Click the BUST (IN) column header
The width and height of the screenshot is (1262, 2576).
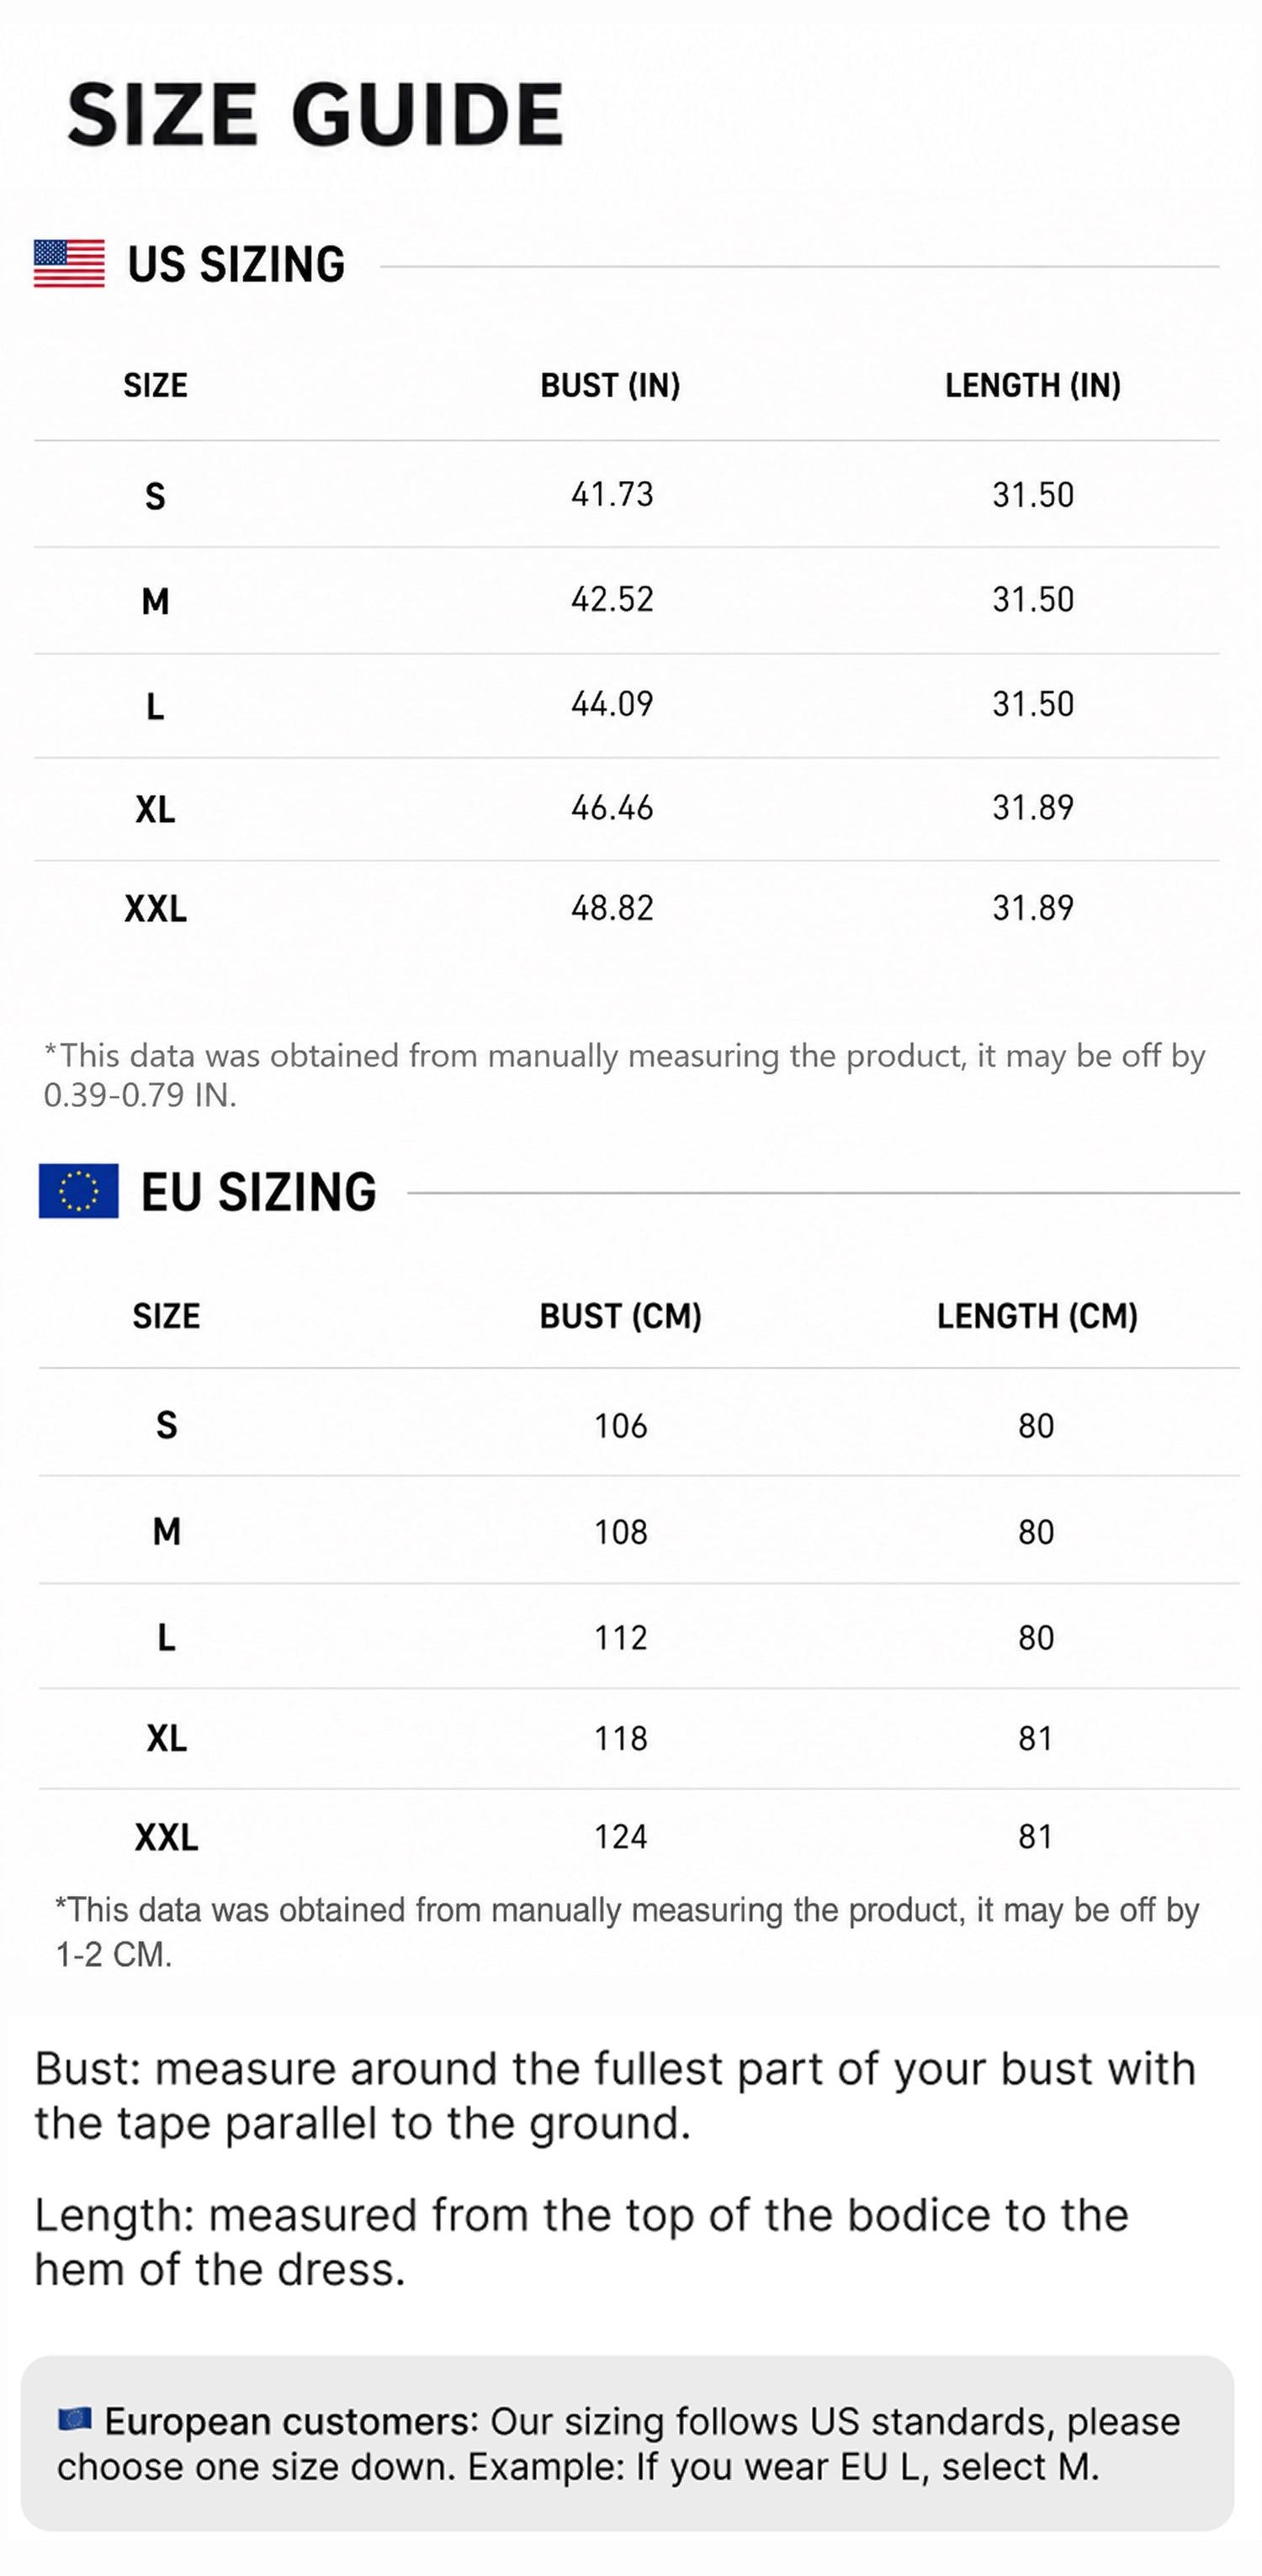pos(610,385)
